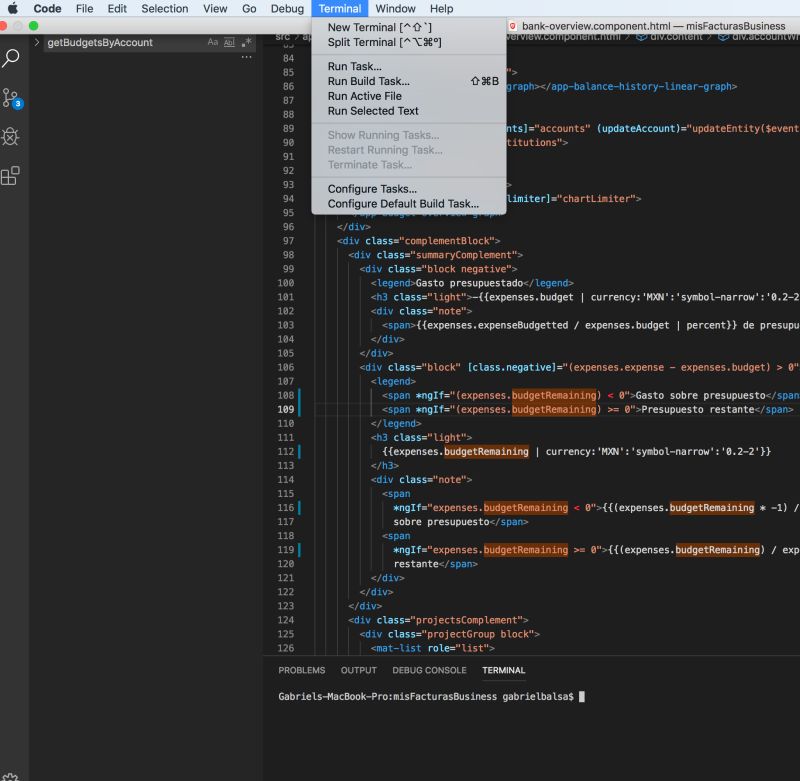Toggle Match Case in the search widget
800x781 pixels.
pyautogui.click(x=212, y=43)
